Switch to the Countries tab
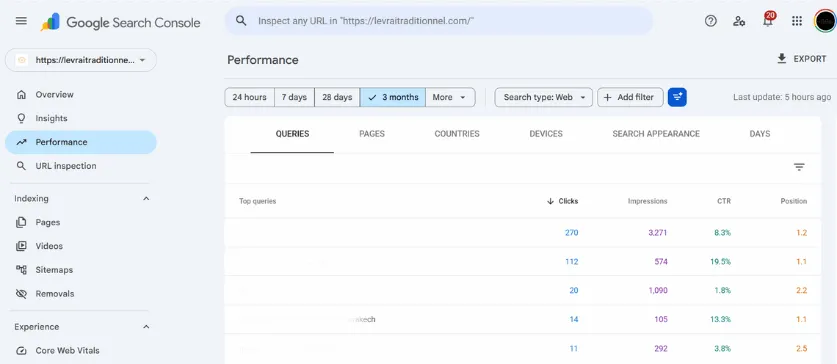The image size is (837, 364). [457, 134]
